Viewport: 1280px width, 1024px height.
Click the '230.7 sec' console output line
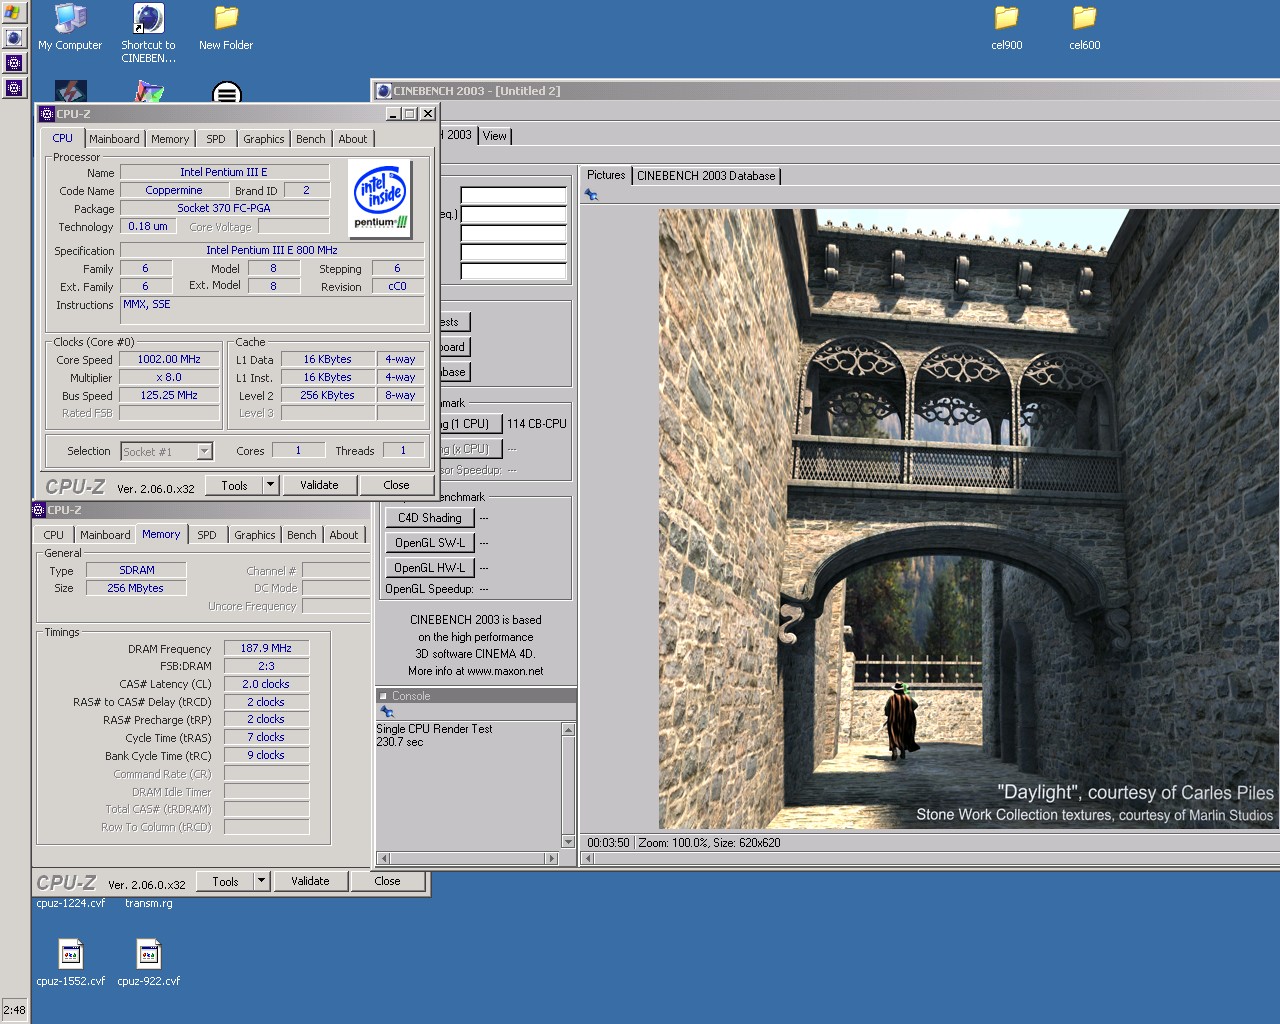pyautogui.click(x=400, y=742)
